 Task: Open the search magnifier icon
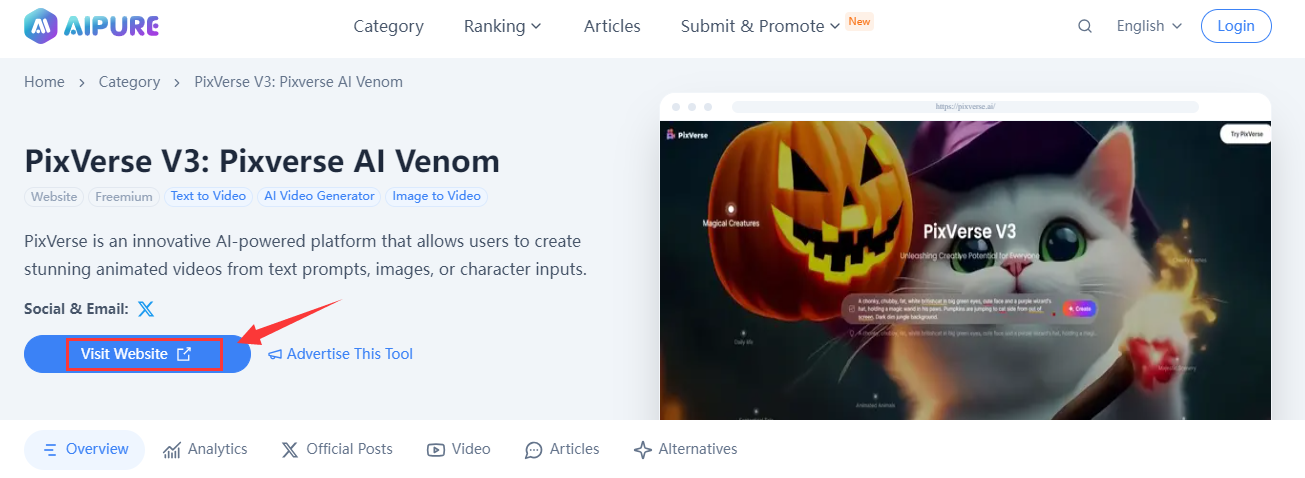pos(1085,26)
